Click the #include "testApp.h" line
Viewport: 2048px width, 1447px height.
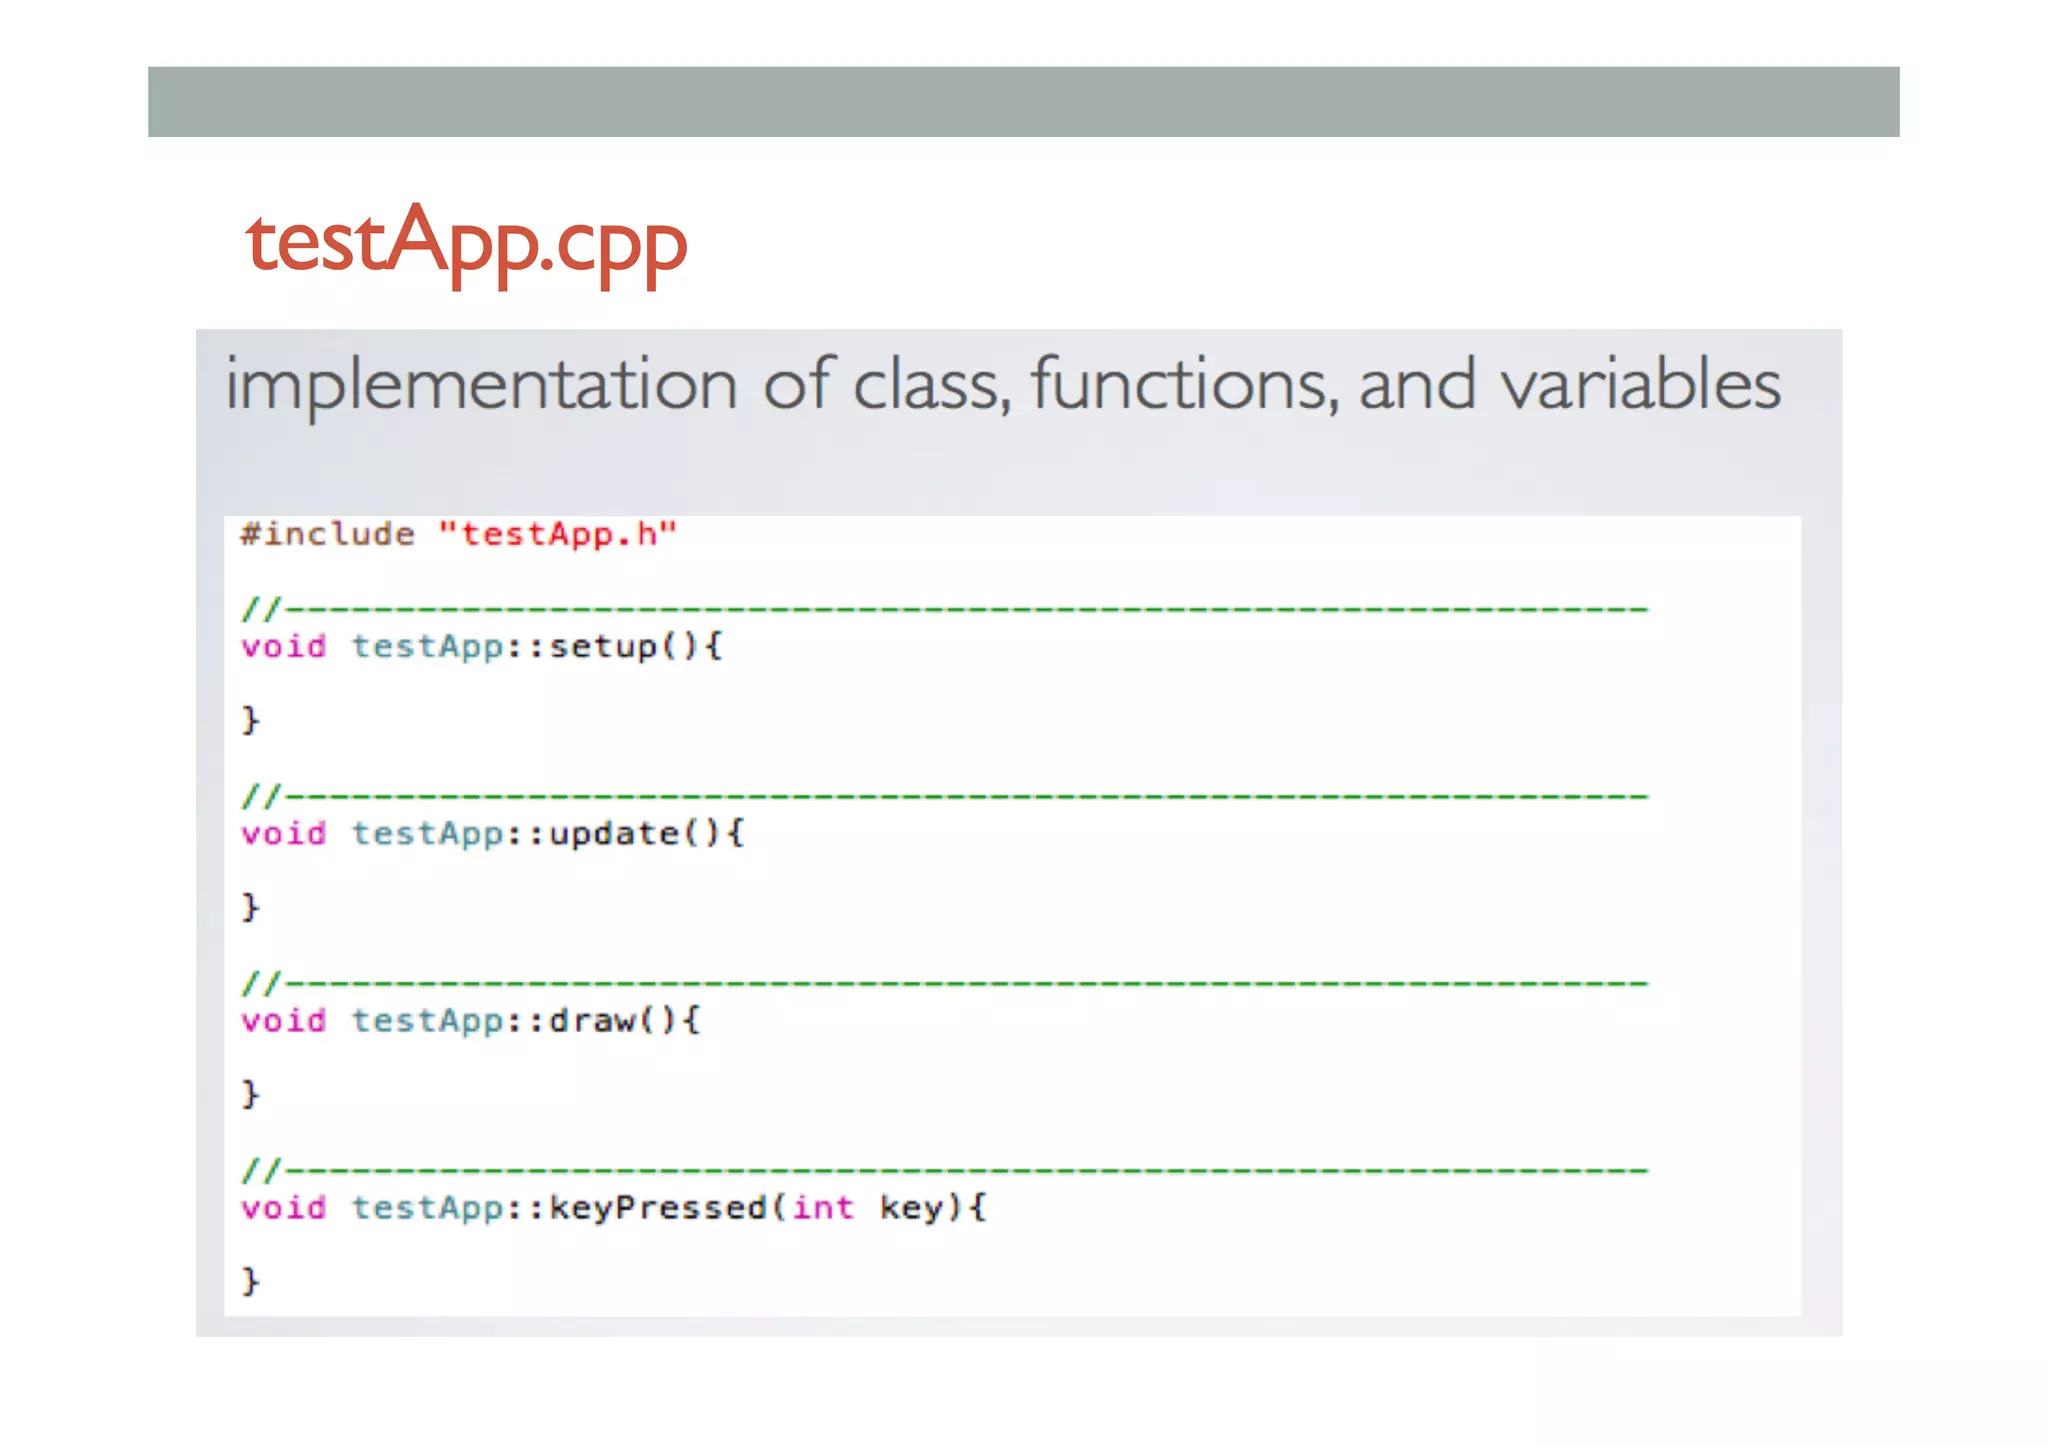coord(458,534)
